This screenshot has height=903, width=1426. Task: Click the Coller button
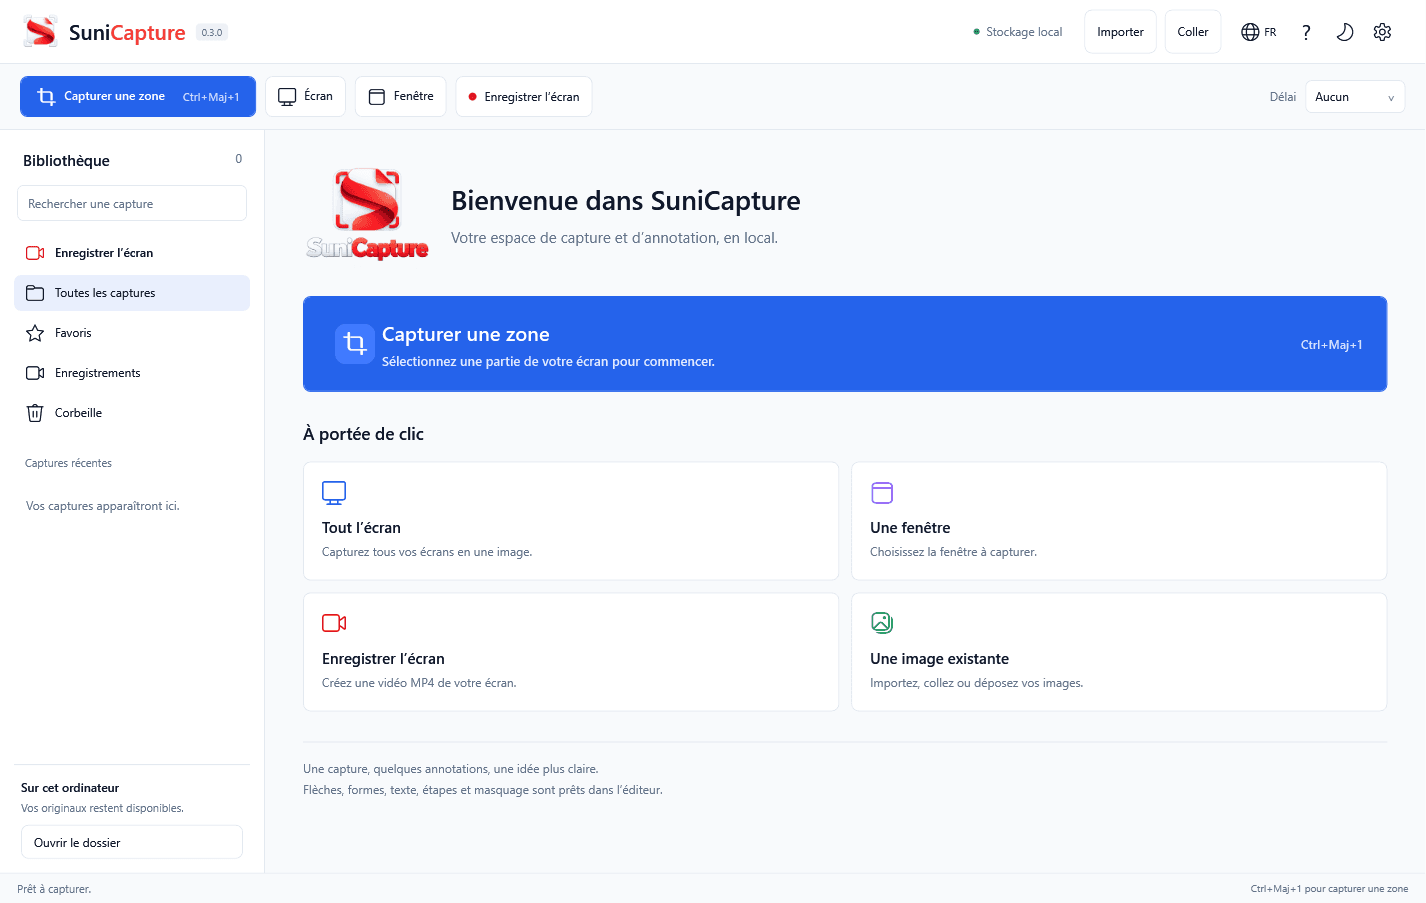1193,32
